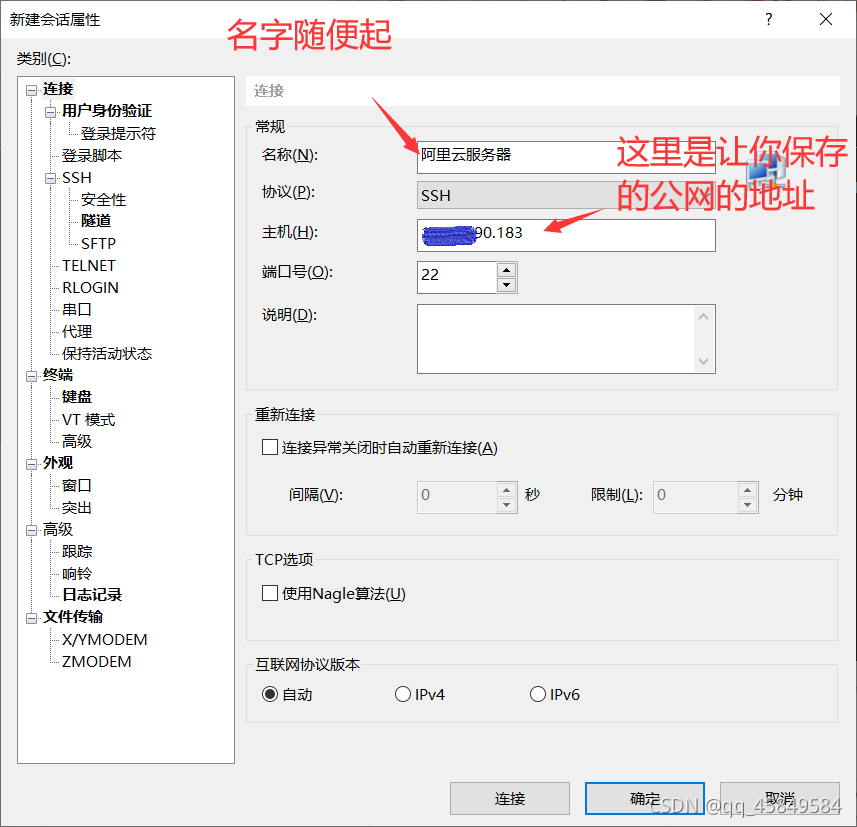Viewport: 857px width, 827px height.
Task: Enable the Nagle algorithm checkbox
Action: pos(269,593)
